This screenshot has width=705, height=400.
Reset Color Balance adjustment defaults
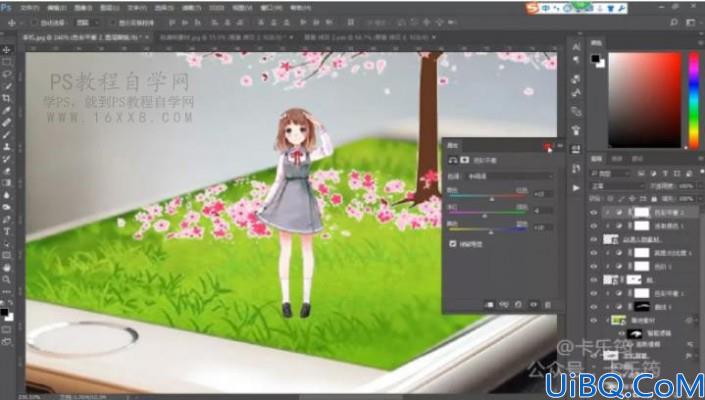(x=518, y=305)
